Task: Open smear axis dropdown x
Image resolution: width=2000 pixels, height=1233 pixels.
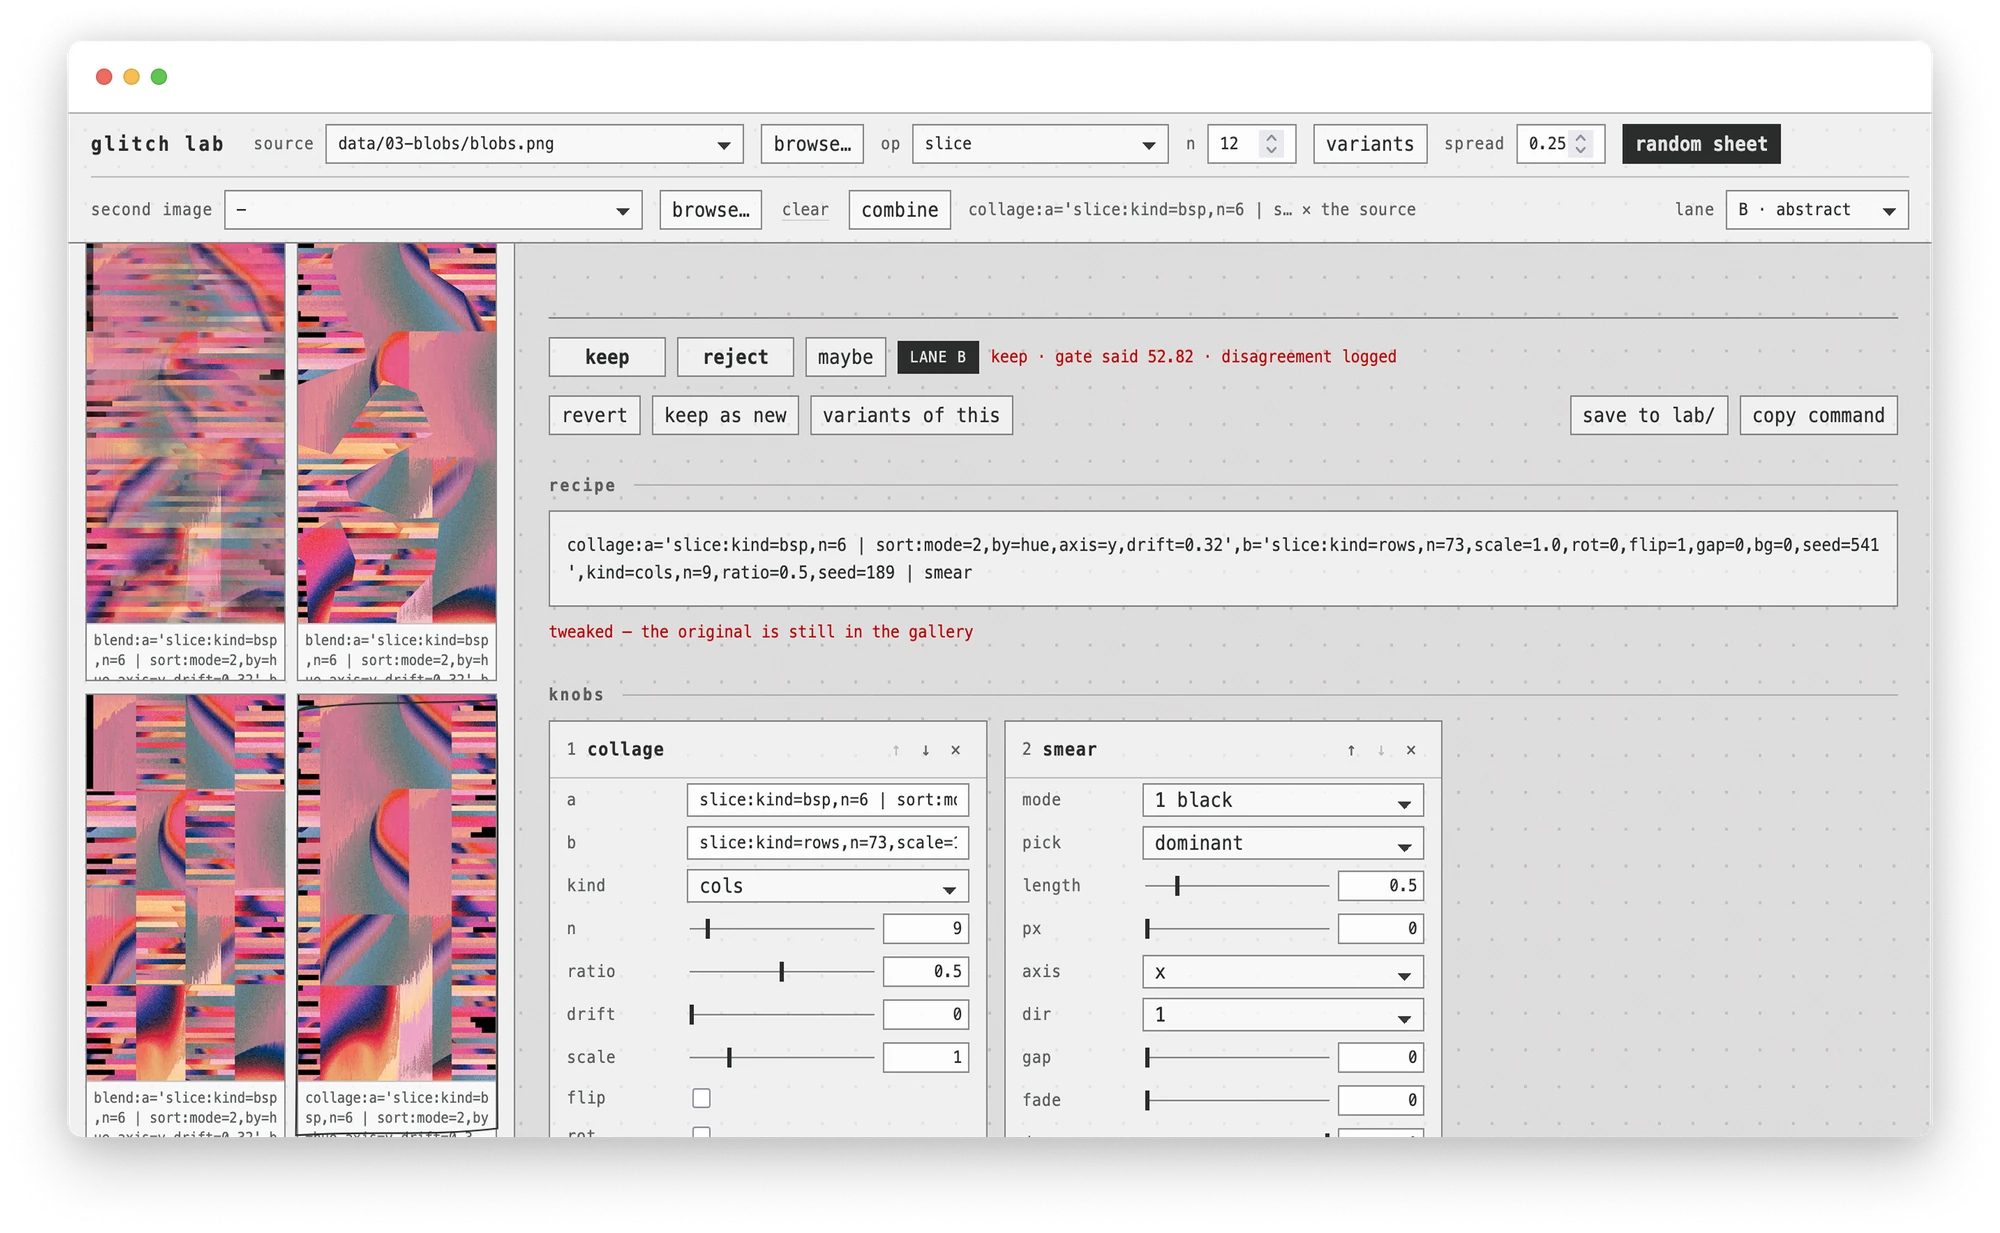Action: 1283,972
